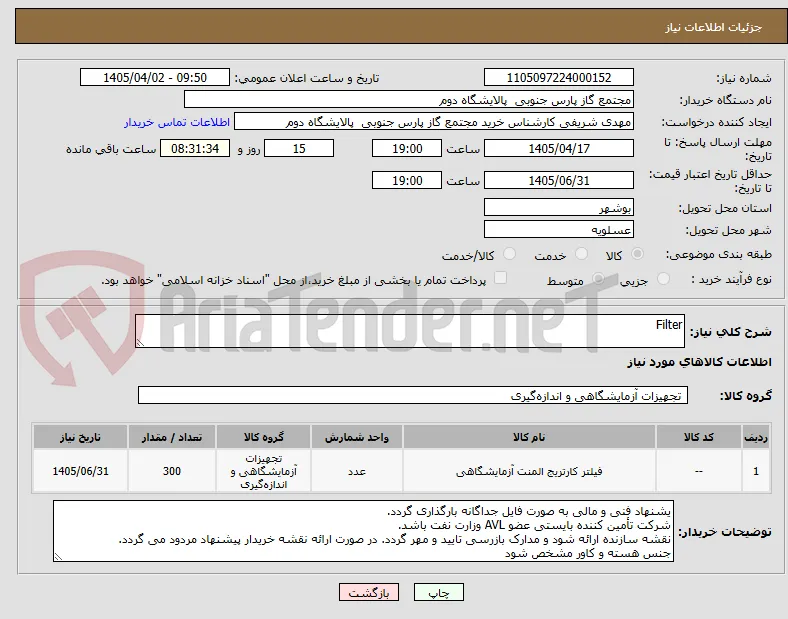This screenshot has width=788, height=619.
Task: Click the delivery city field عسلویه
Action: point(558,229)
